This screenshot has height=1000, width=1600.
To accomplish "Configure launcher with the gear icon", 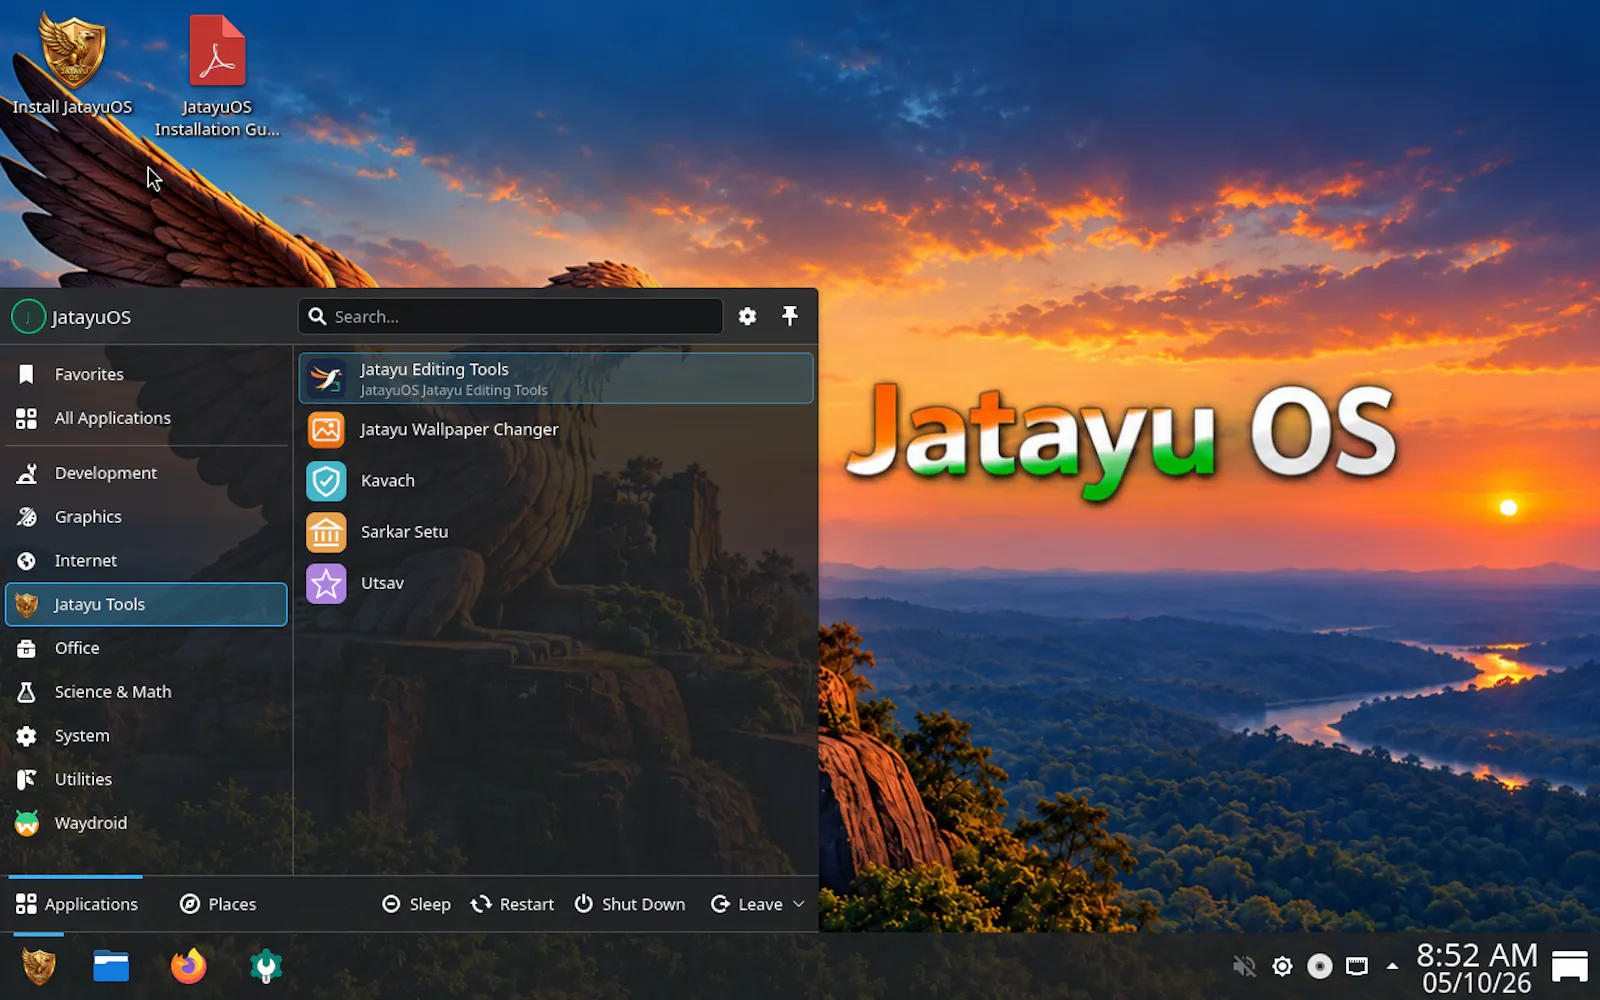I will pos(747,316).
